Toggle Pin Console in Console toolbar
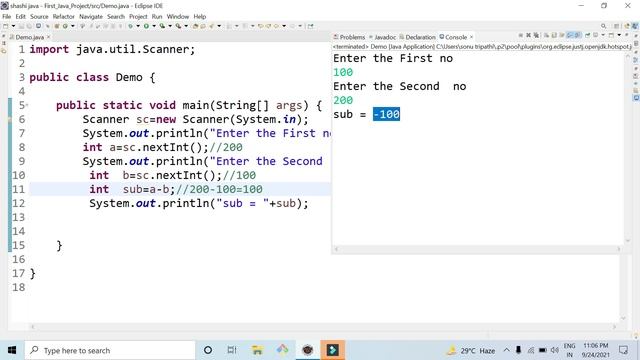This screenshot has width=640, height=360. coord(588,36)
